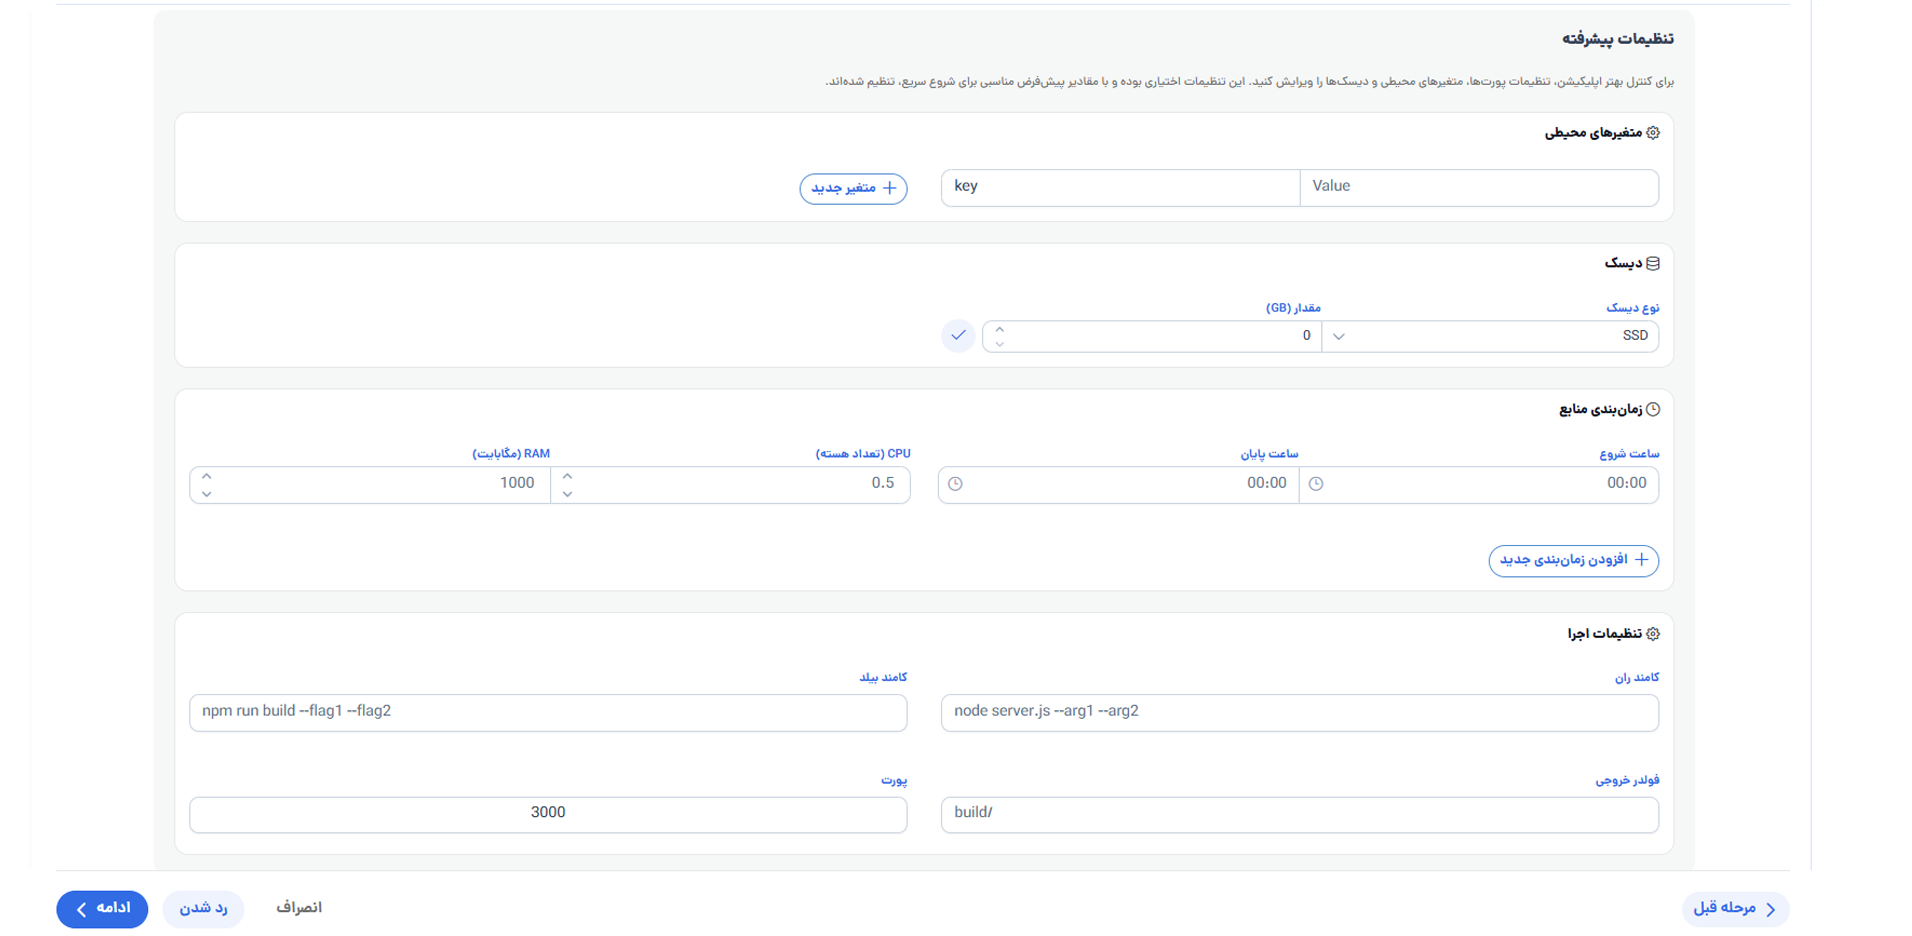Click the RAM input showing 1000

370,485
